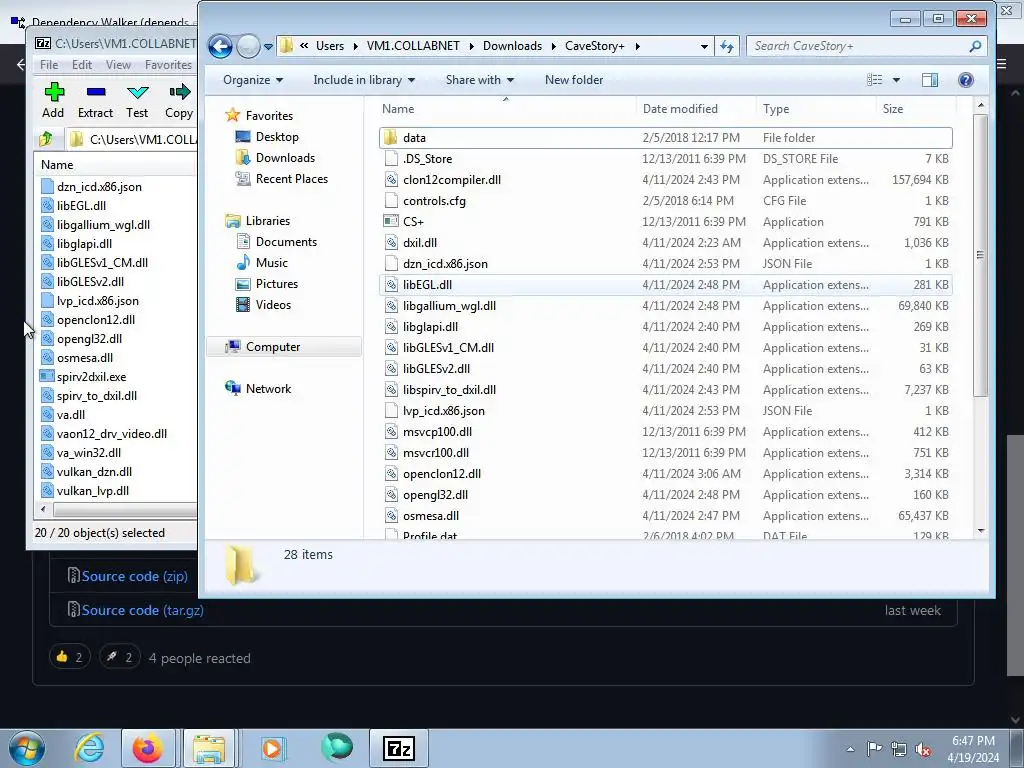Open the Windows Start menu

(x=27, y=748)
